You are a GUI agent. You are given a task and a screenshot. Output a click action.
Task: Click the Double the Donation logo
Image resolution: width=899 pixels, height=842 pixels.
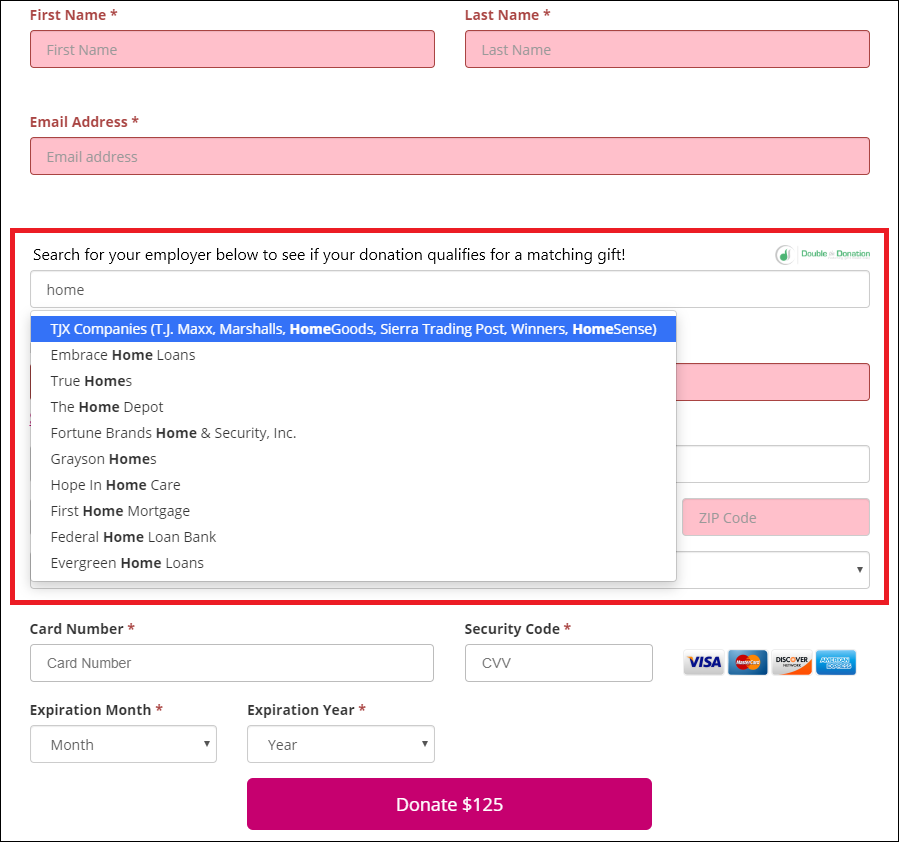(823, 254)
